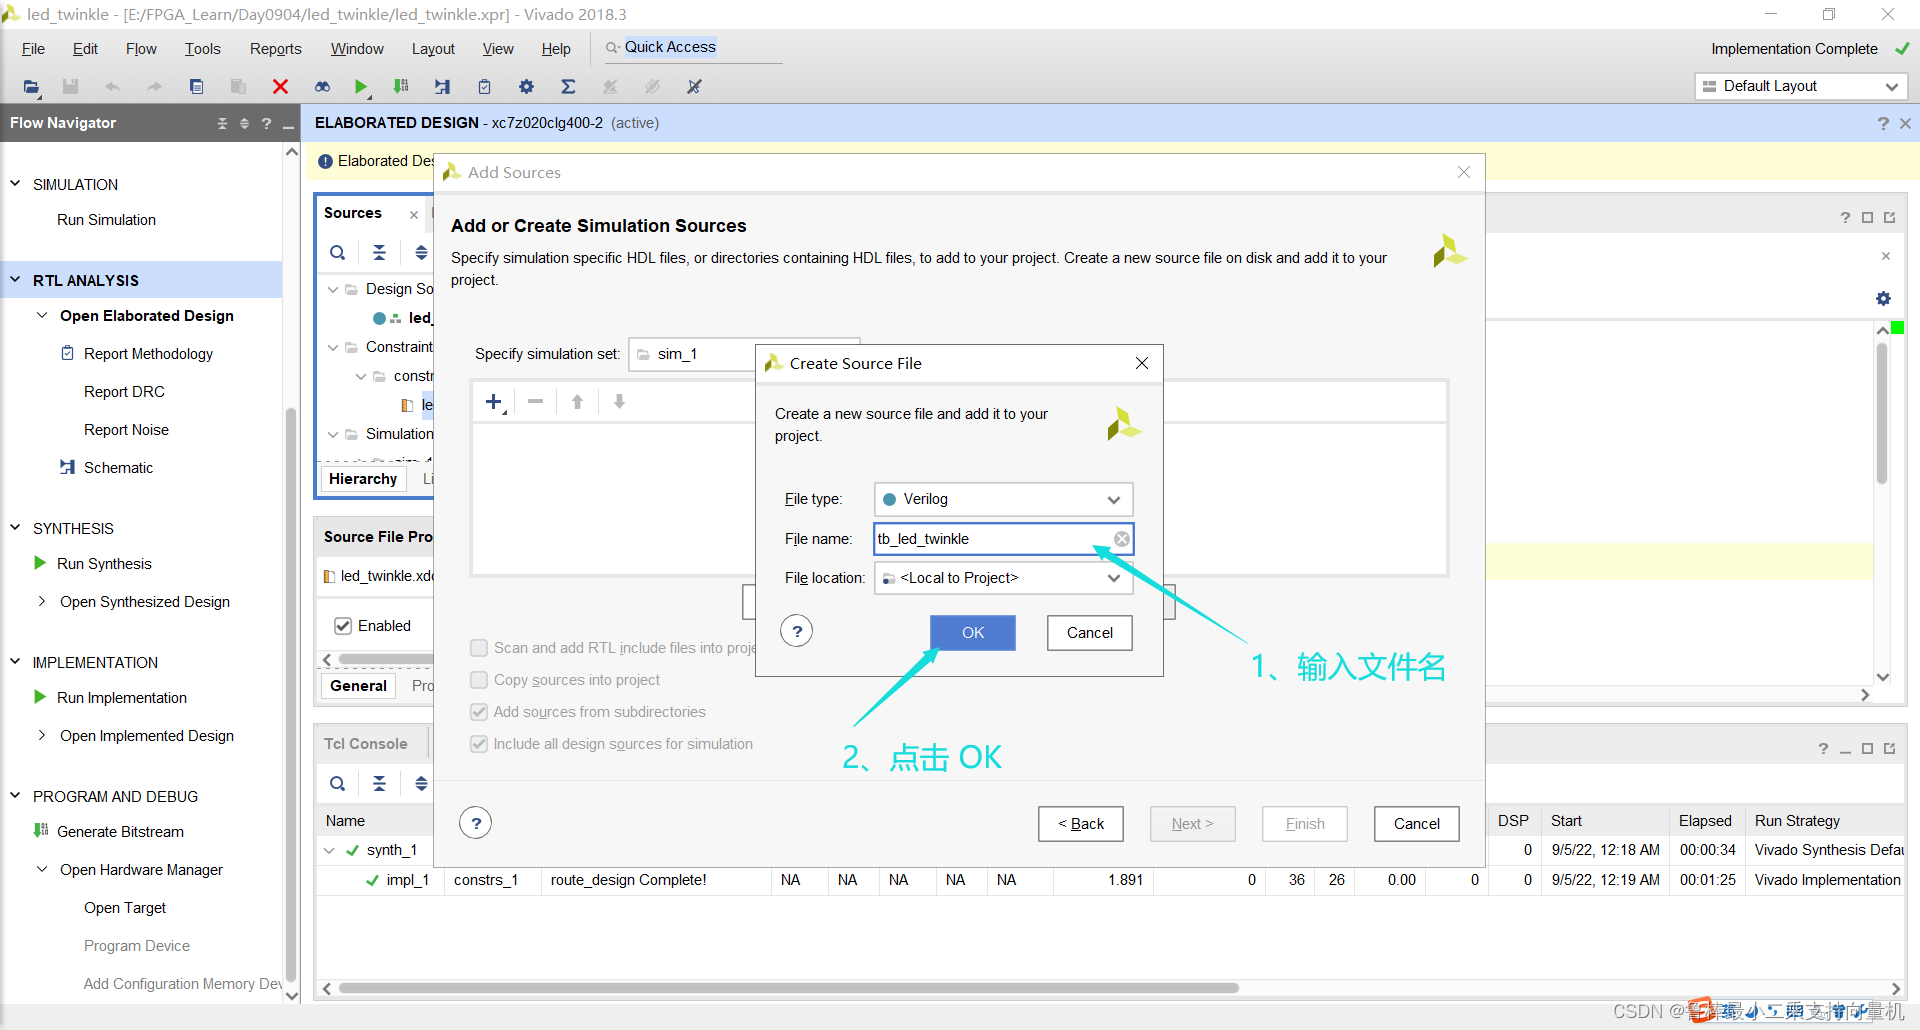
Task: Click the Back button in wizard
Action: 1080,824
